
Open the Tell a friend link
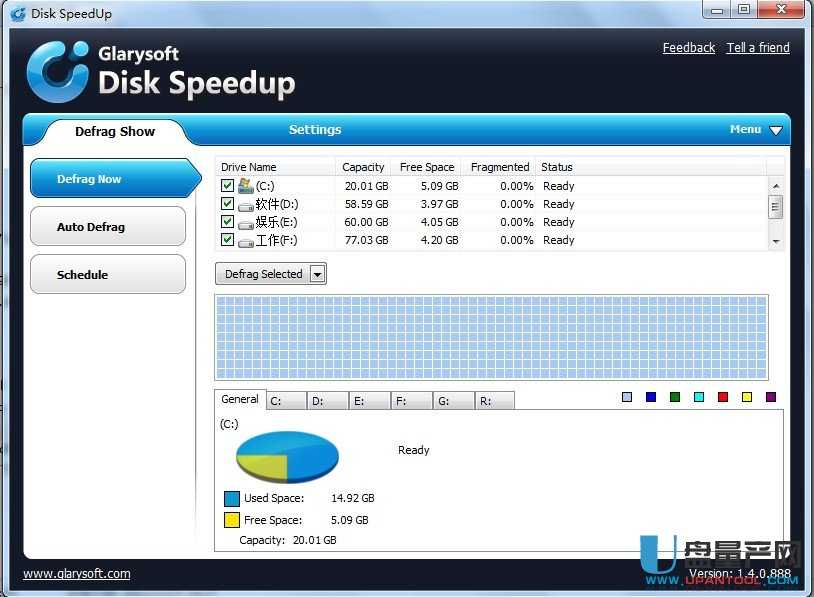tap(758, 48)
